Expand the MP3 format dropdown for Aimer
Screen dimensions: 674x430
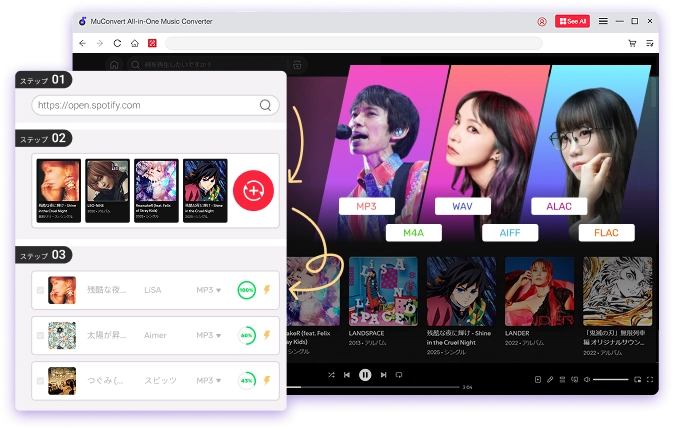pos(208,335)
